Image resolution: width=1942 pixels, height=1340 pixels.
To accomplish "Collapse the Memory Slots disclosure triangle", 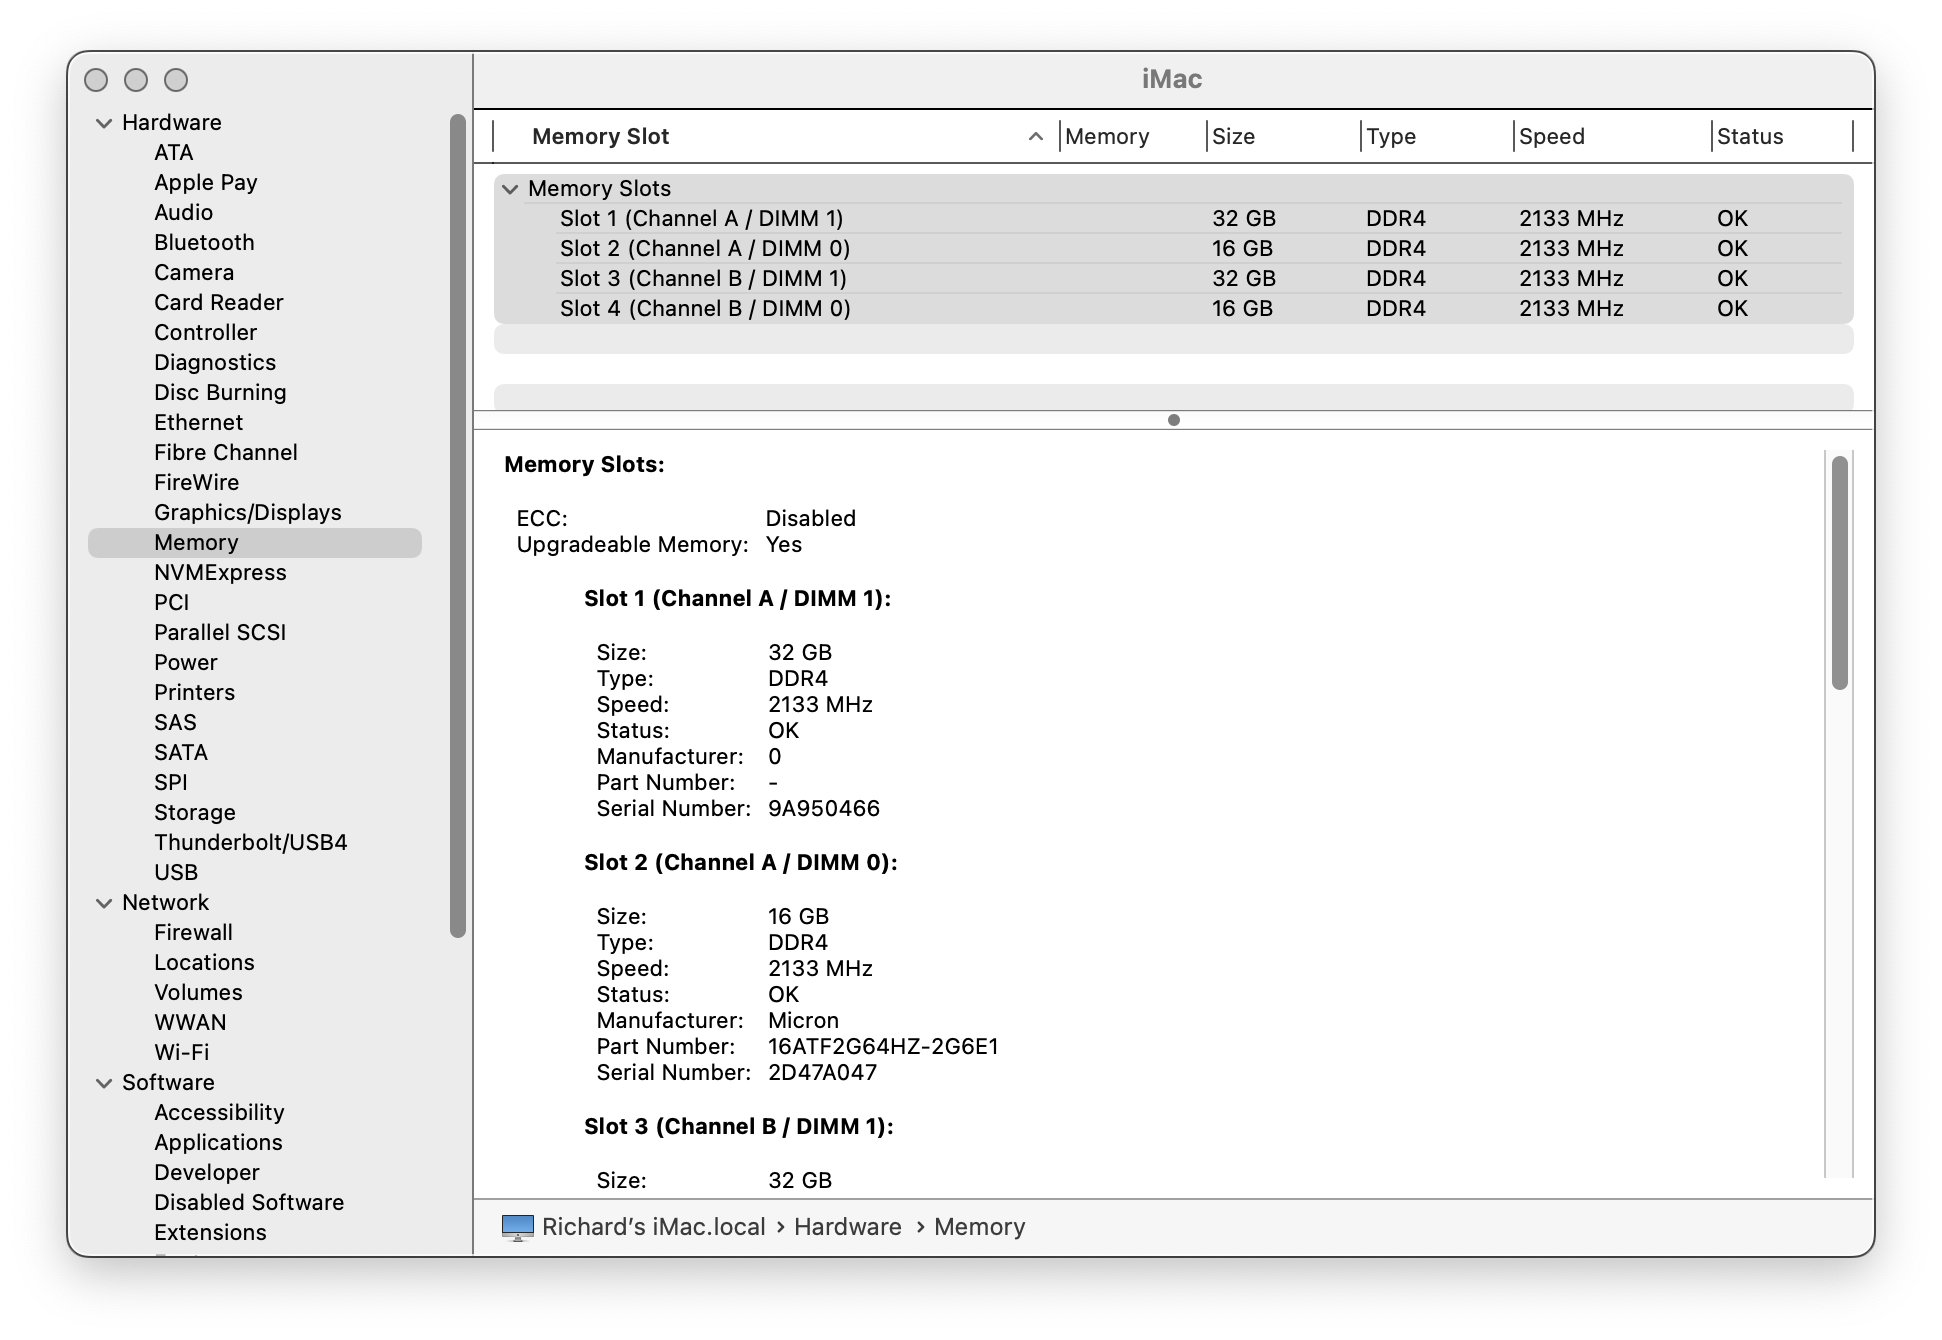I will pyautogui.click(x=511, y=189).
